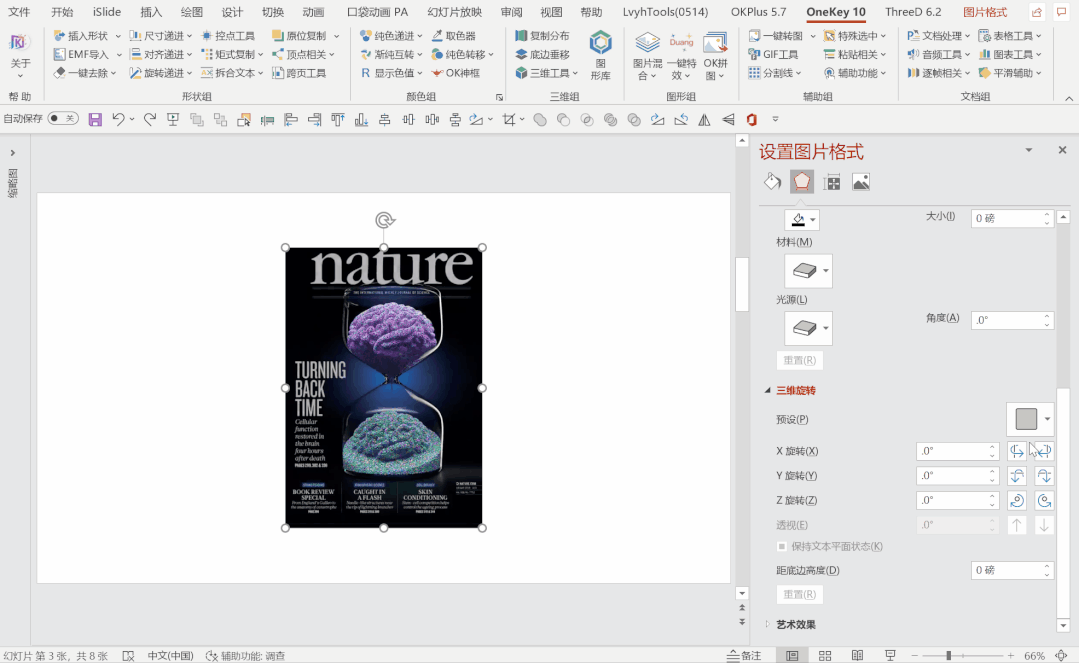The height and width of the screenshot is (663, 1079).
Task: Switch to Reading view icon
Action: click(857, 655)
